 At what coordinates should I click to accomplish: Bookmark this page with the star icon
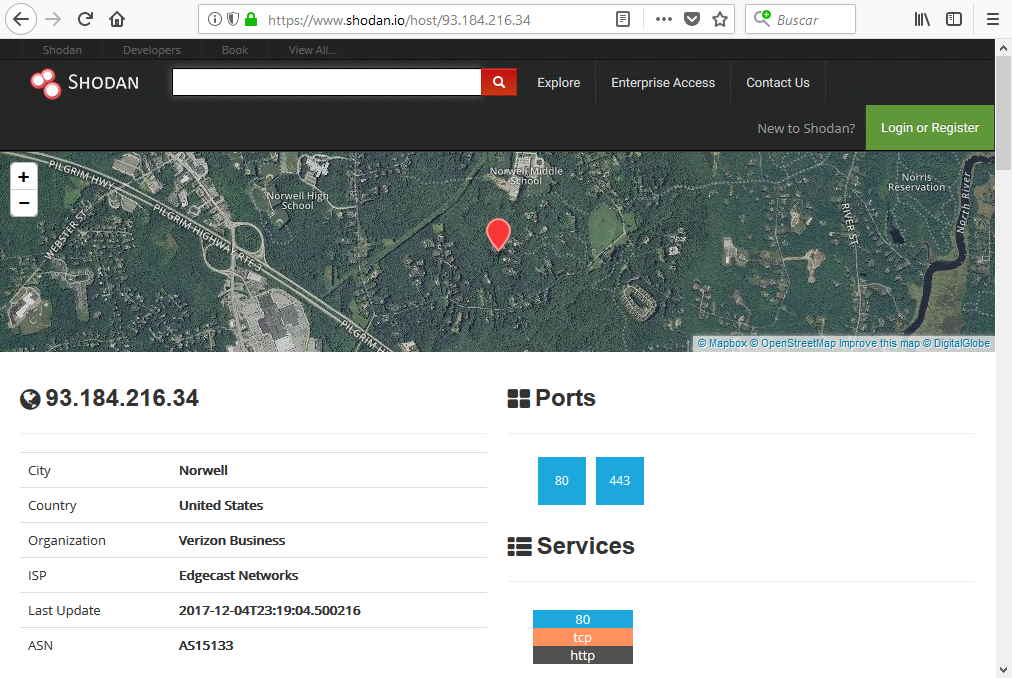click(x=720, y=19)
